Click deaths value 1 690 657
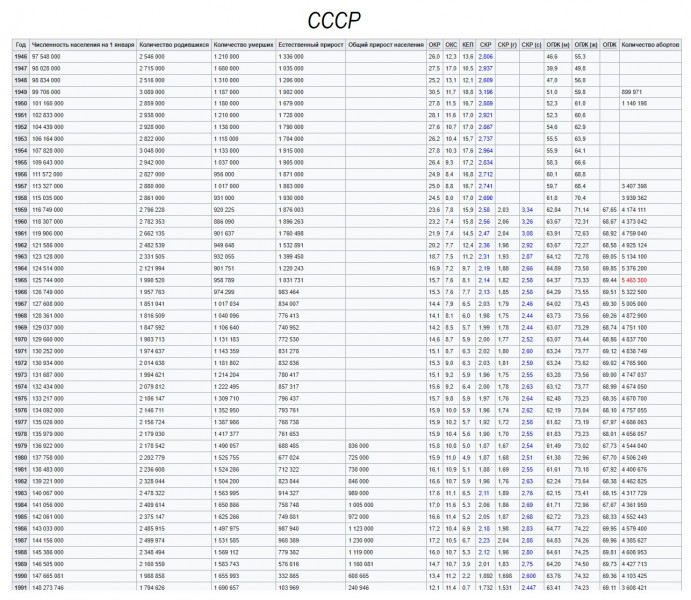The width and height of the screenshot is (691, 600). click(227, 588)
